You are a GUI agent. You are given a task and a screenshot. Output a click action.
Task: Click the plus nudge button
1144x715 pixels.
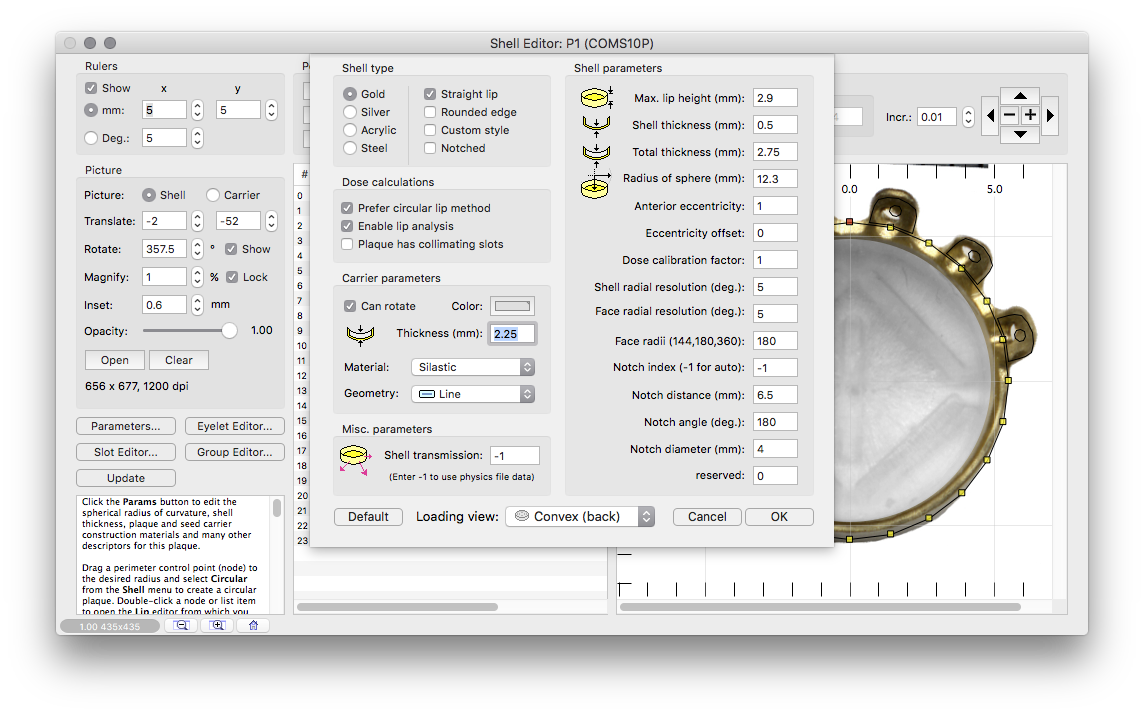point(1030,115)
